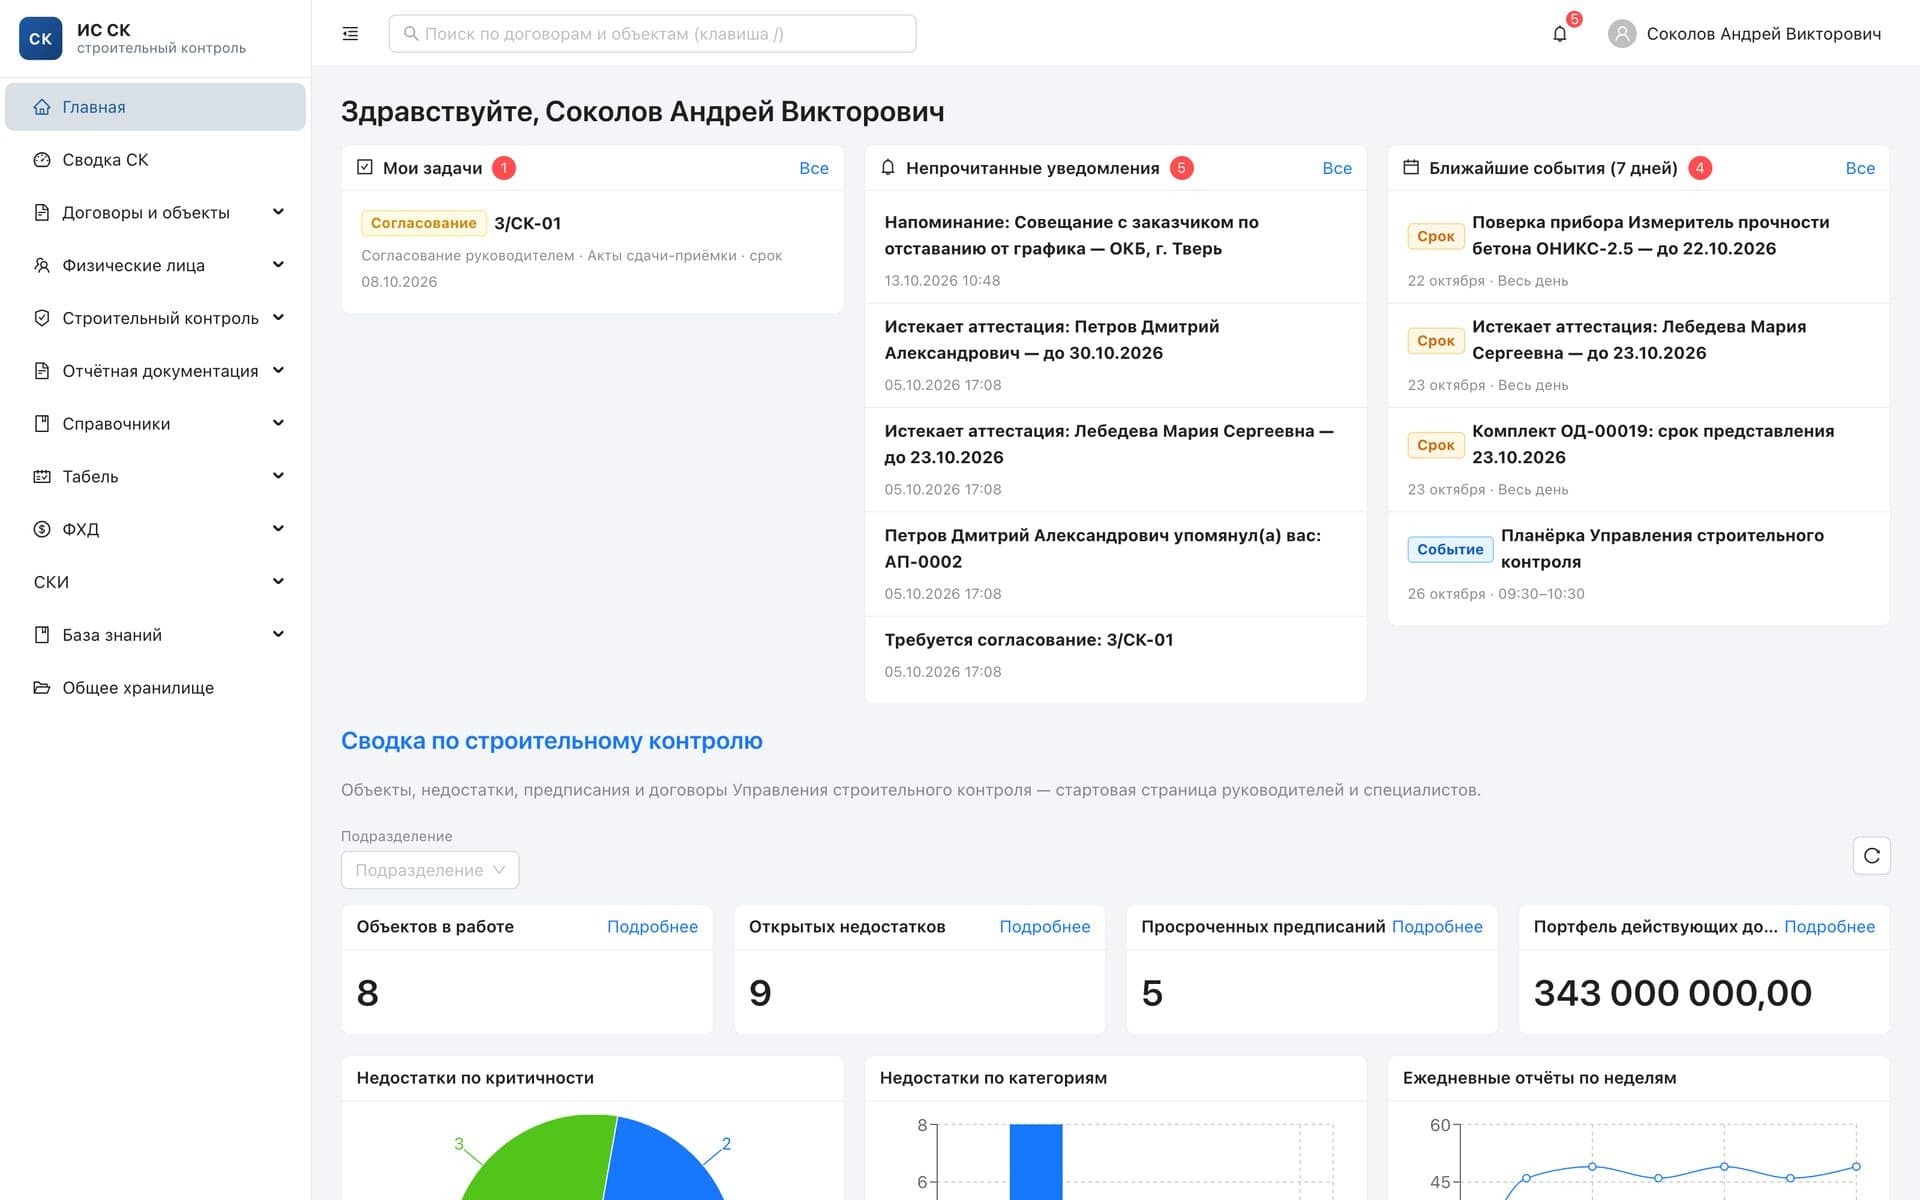Show all tasks via Все in Мои задачи
Screen dimensions: 1920x1200
[813, 168]
